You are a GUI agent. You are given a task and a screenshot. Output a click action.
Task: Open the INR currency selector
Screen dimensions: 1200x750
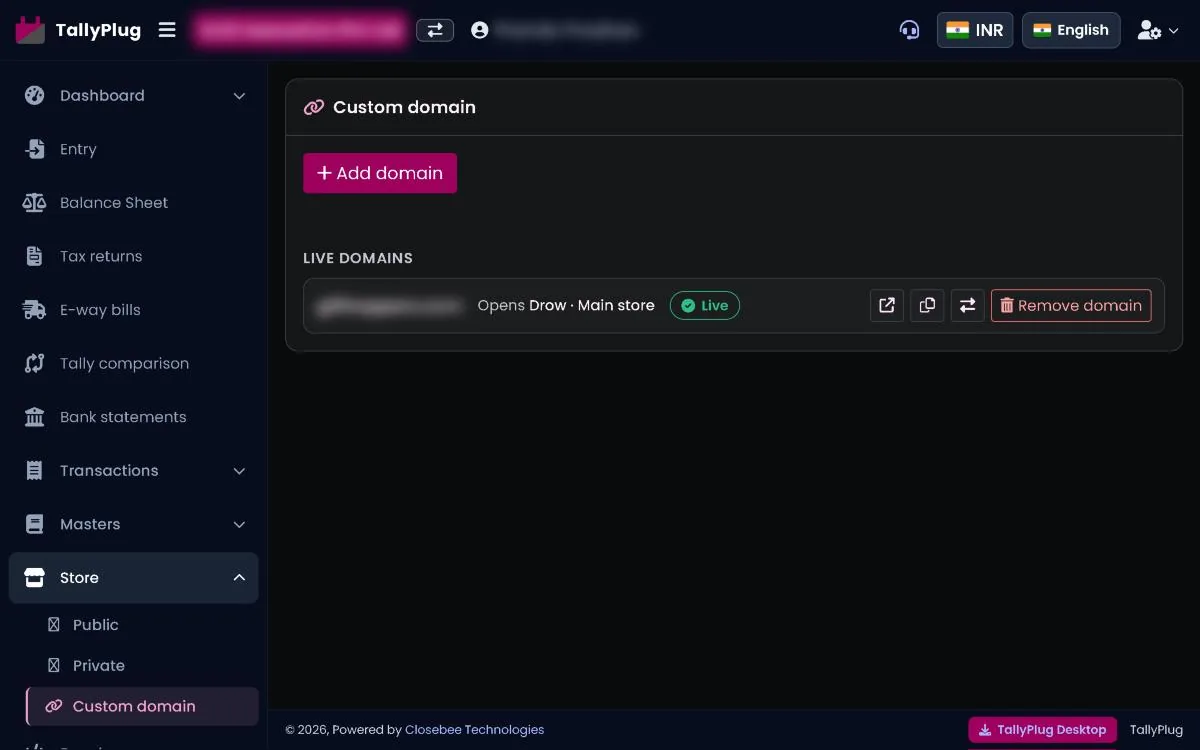975,30
